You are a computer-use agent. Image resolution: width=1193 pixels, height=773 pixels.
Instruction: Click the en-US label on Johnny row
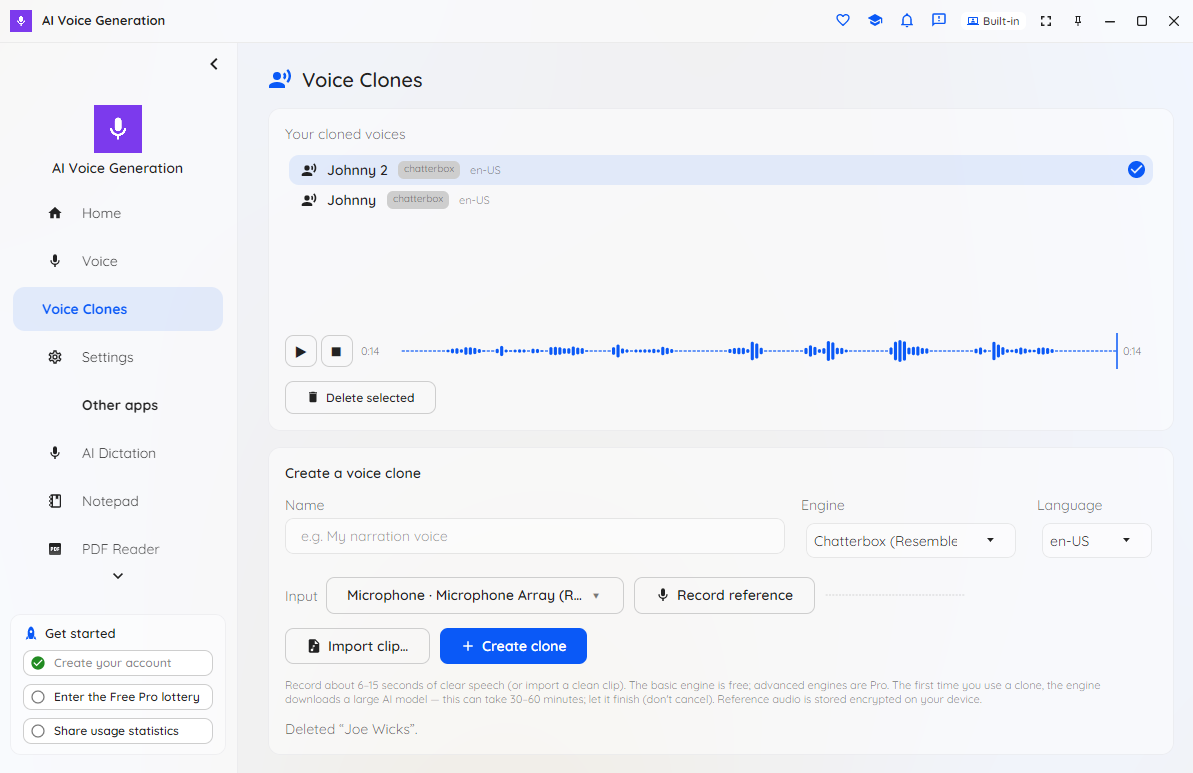coord(474,200)
